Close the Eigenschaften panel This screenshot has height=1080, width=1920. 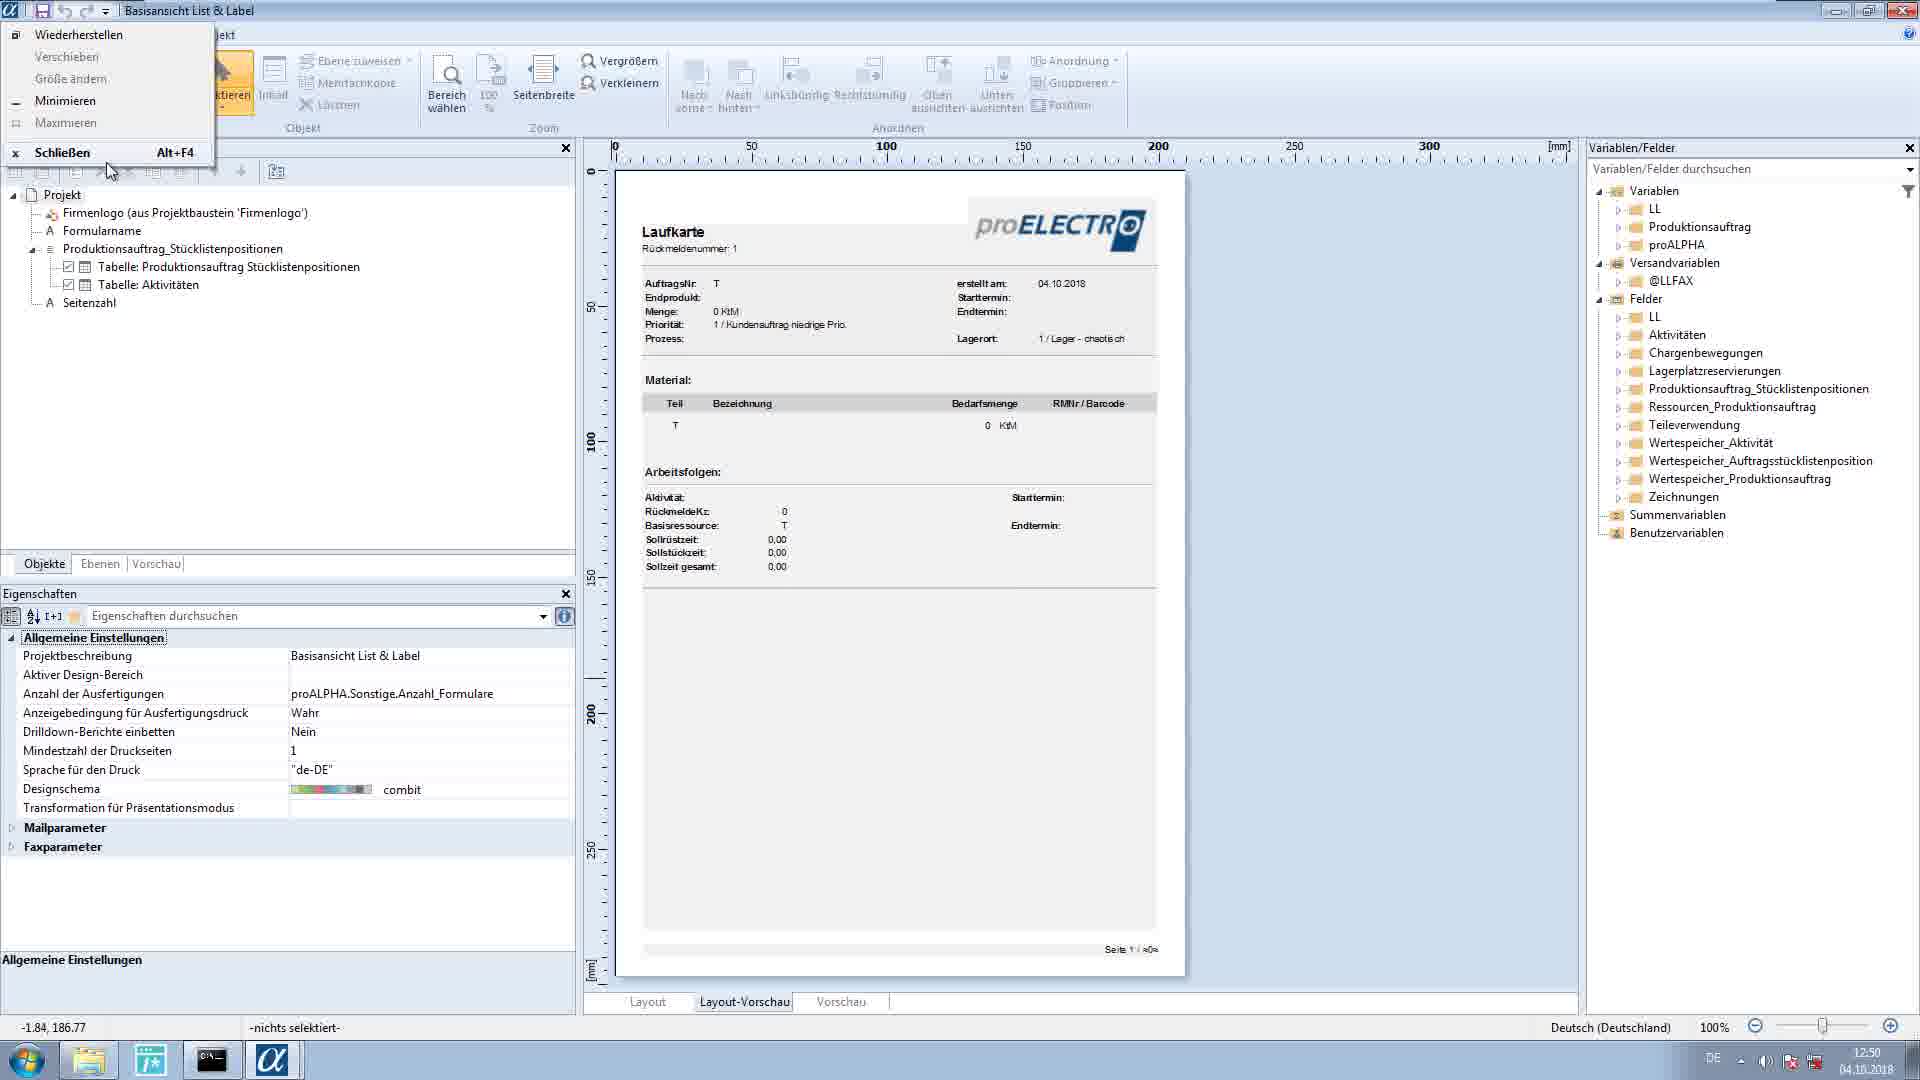(x=566, y=594)
